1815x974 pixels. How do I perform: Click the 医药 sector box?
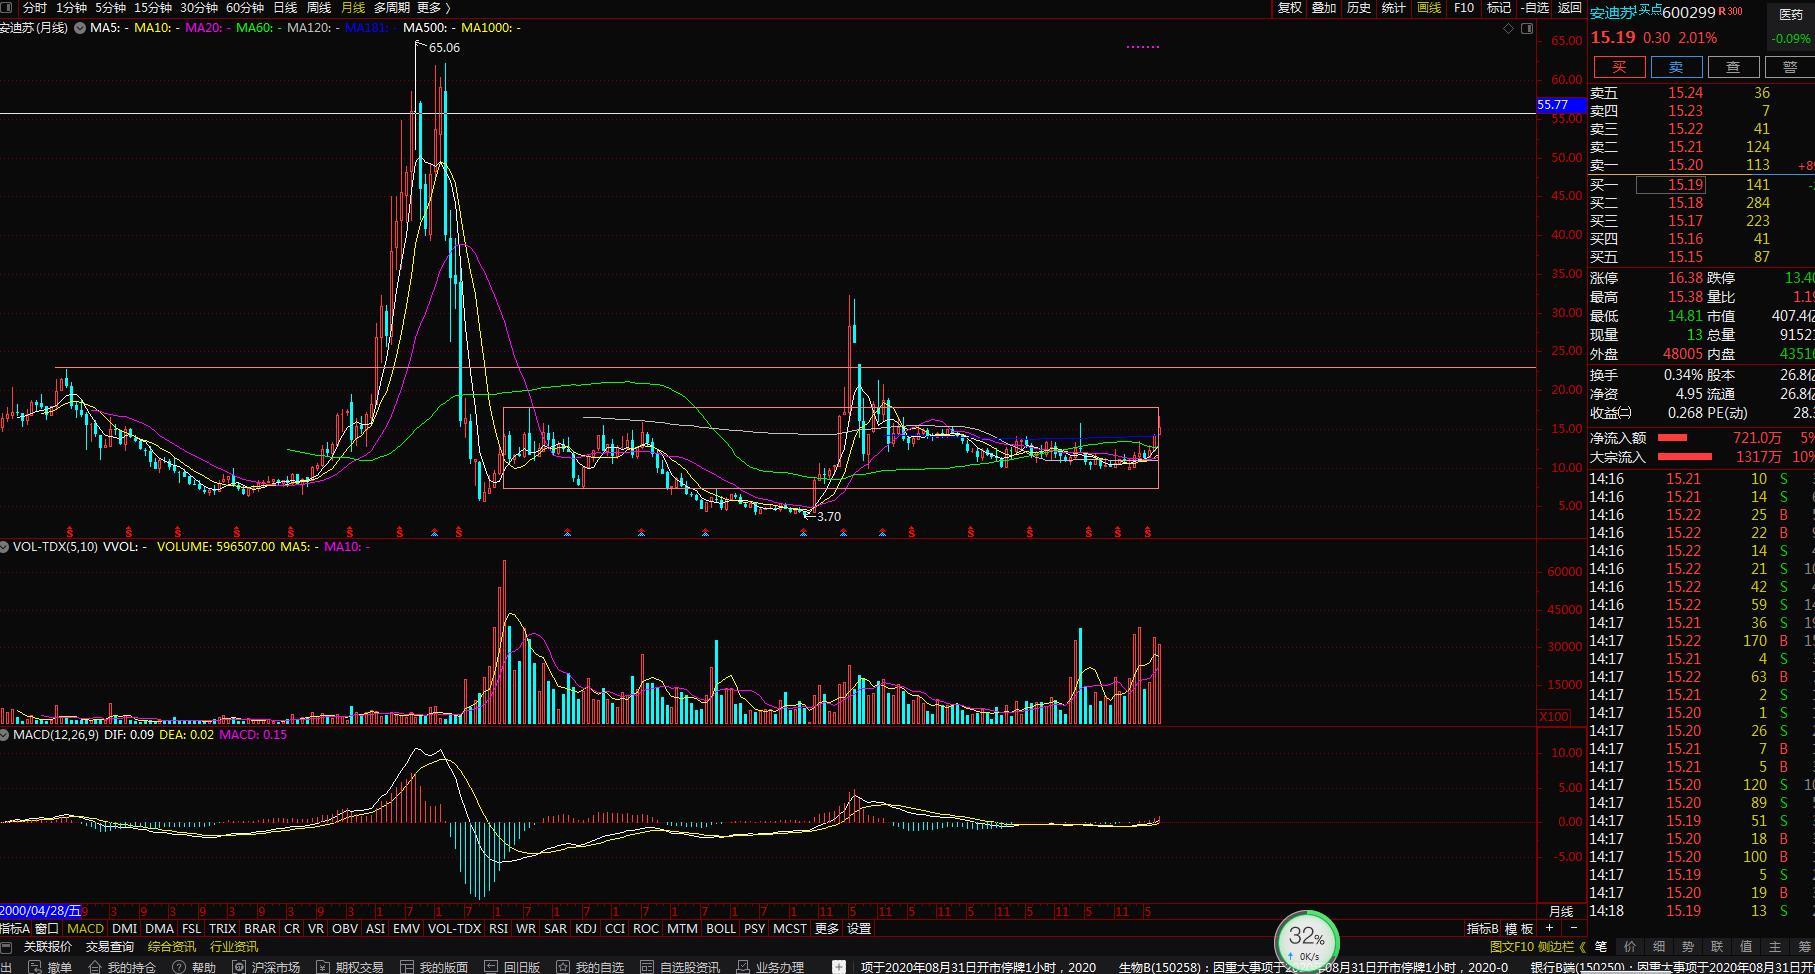tap(1790, 26)
